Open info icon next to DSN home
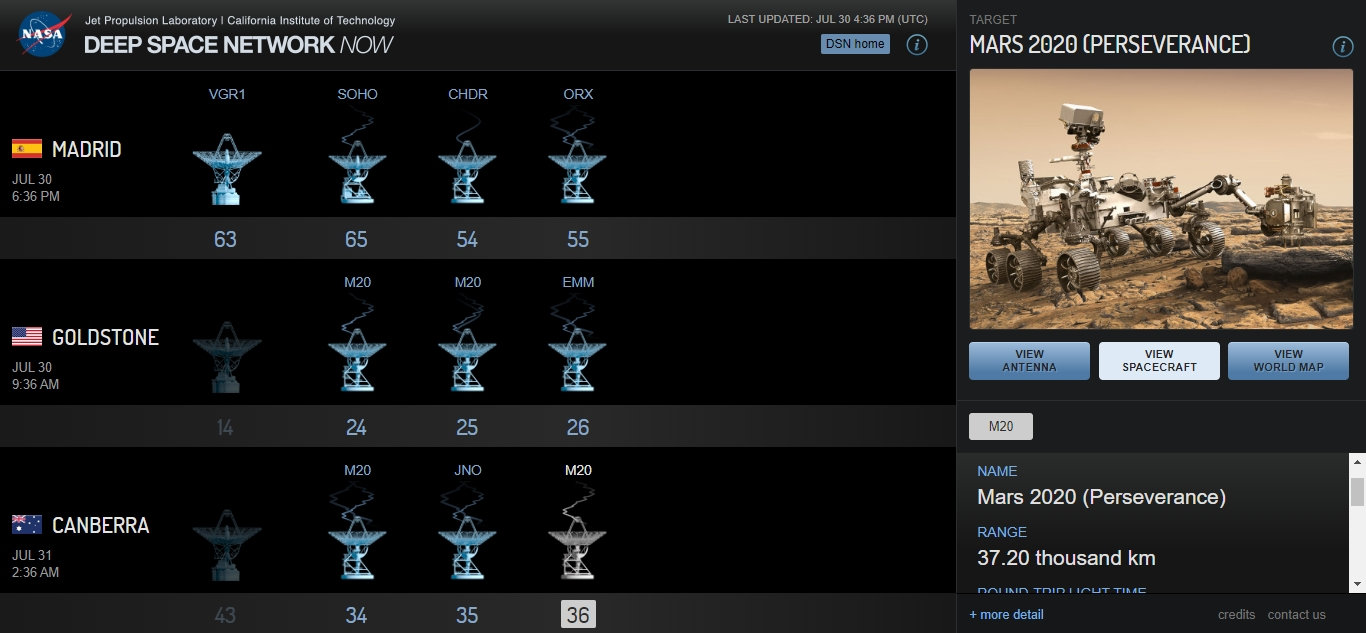 [917, 44]
